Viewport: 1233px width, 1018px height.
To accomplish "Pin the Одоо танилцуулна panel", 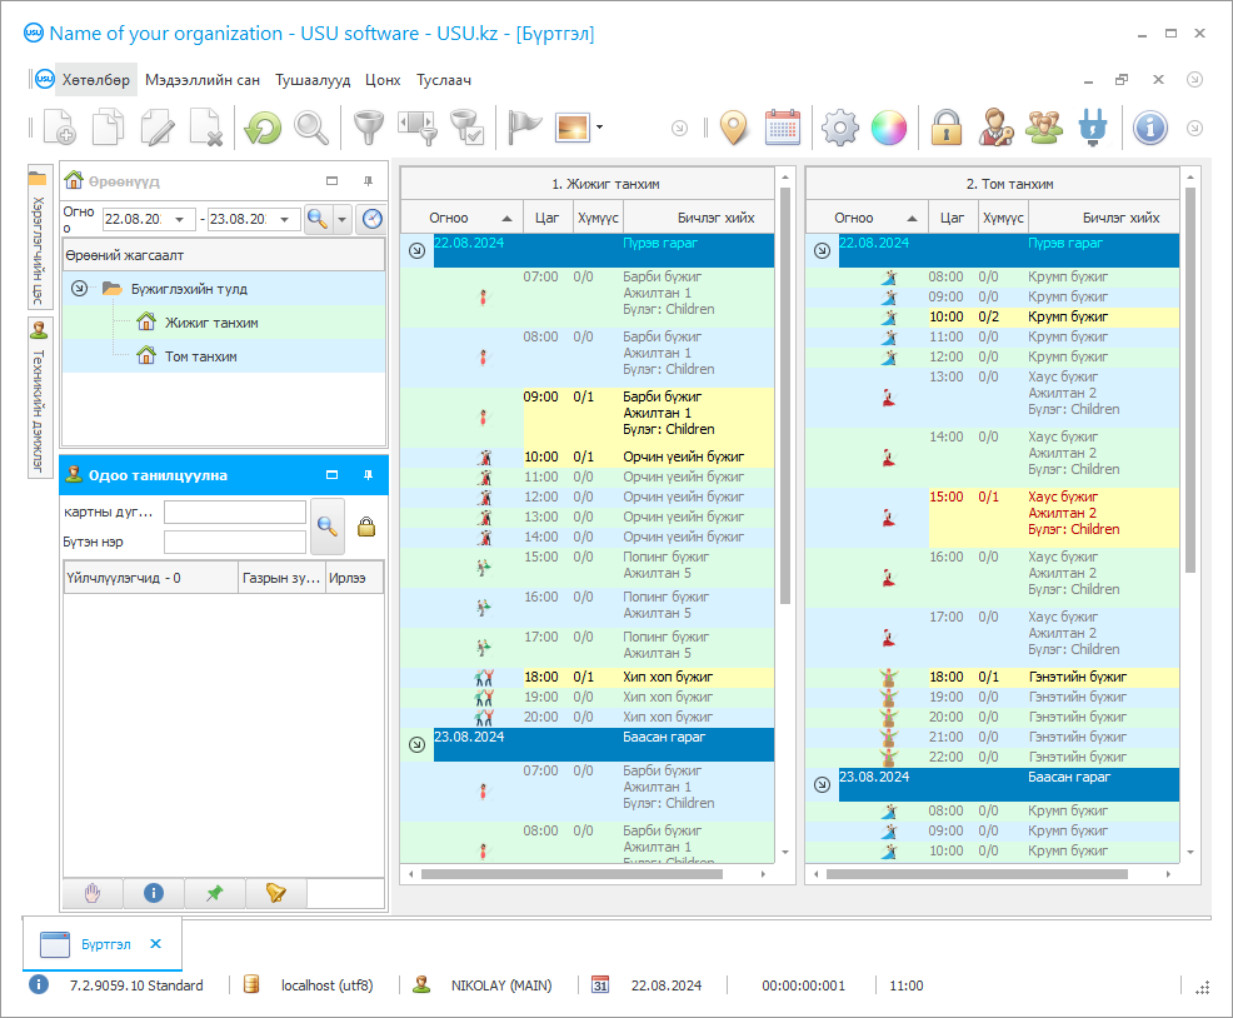I will [x=368, y=475].
